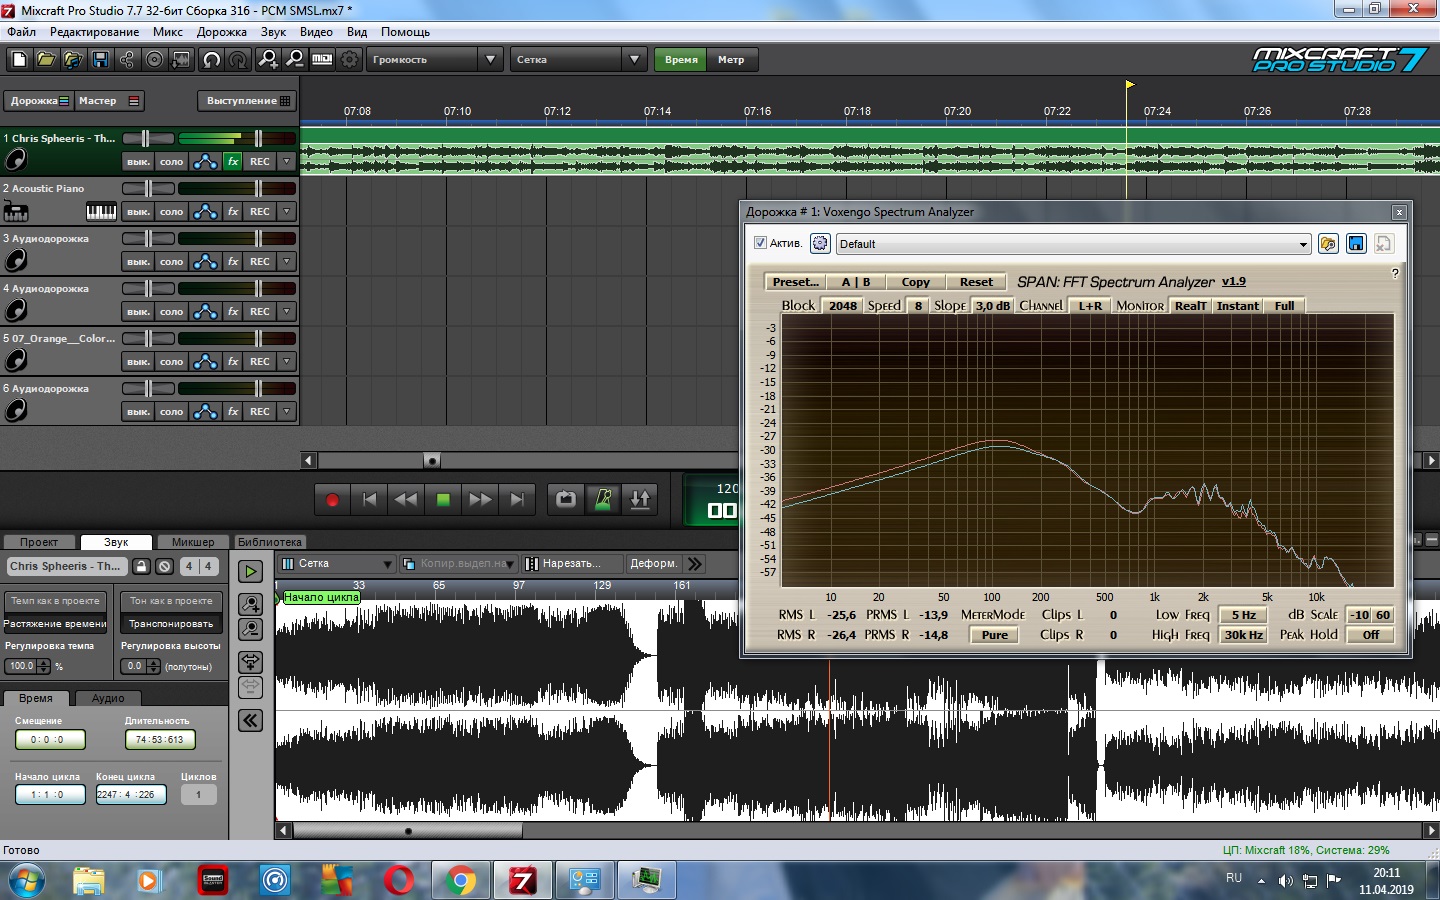Click the green stop button
Viewport: 1440px width, 900px height.
coord(443,499)
